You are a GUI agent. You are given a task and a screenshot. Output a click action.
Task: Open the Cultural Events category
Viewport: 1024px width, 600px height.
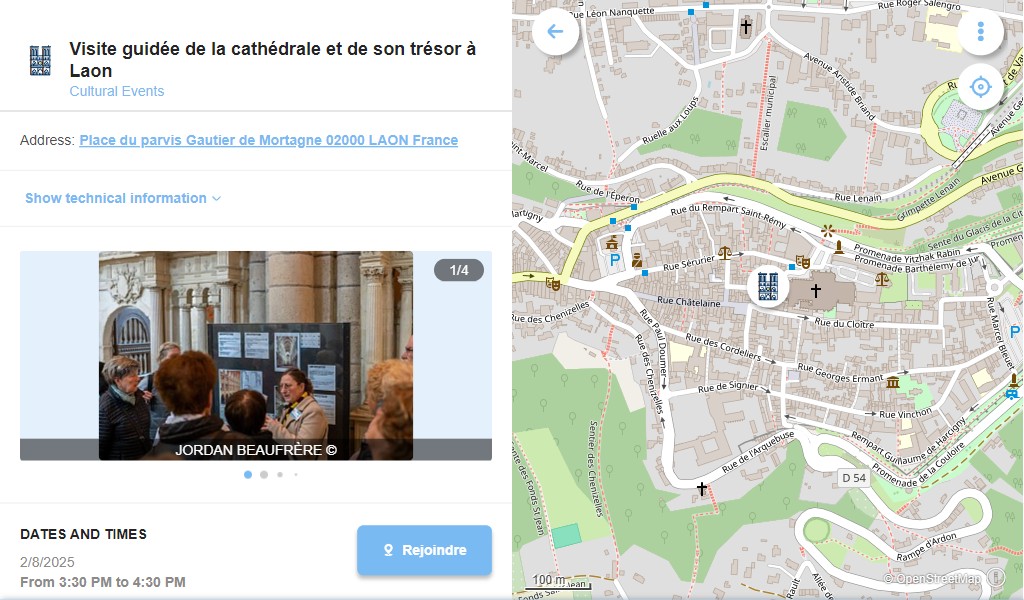point(117,91)
